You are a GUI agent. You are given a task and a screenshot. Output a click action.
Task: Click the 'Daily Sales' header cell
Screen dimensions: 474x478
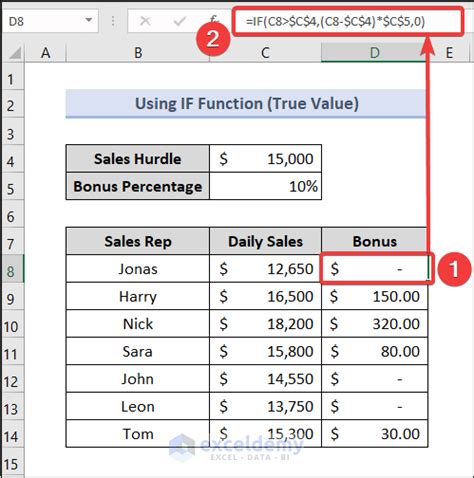coord(265,241)
